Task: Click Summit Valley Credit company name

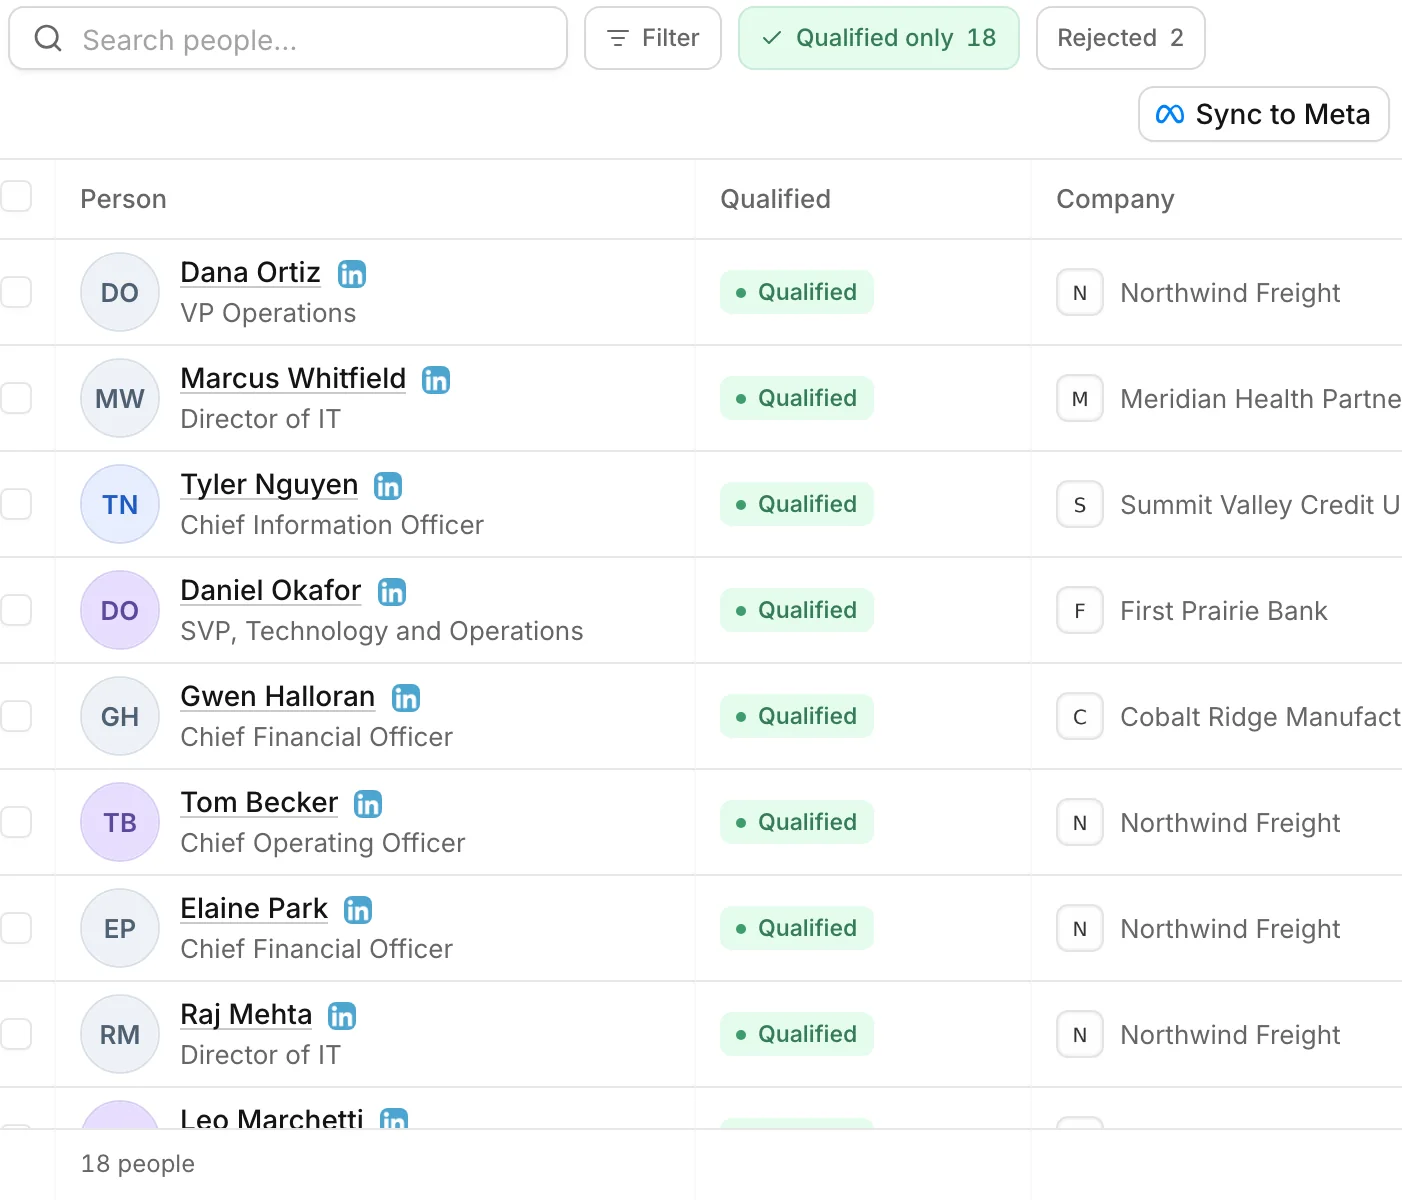Action: [1261, 505]
